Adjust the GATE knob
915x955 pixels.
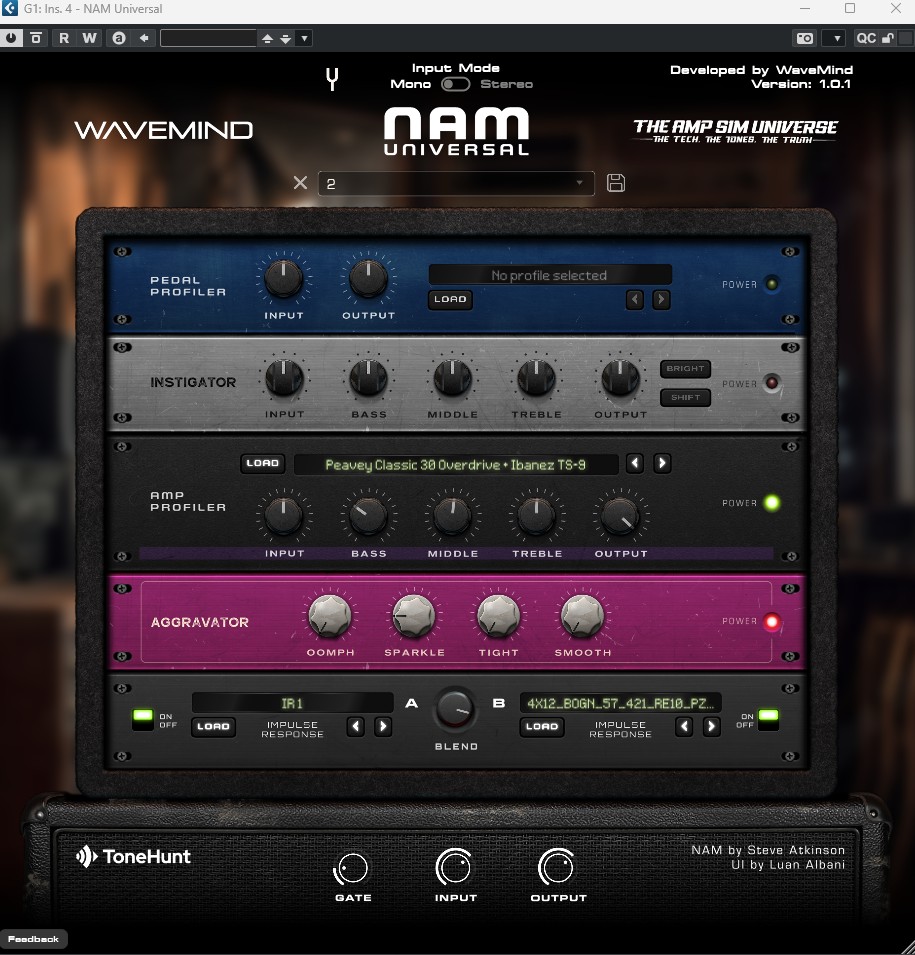[x=352, y=869]
